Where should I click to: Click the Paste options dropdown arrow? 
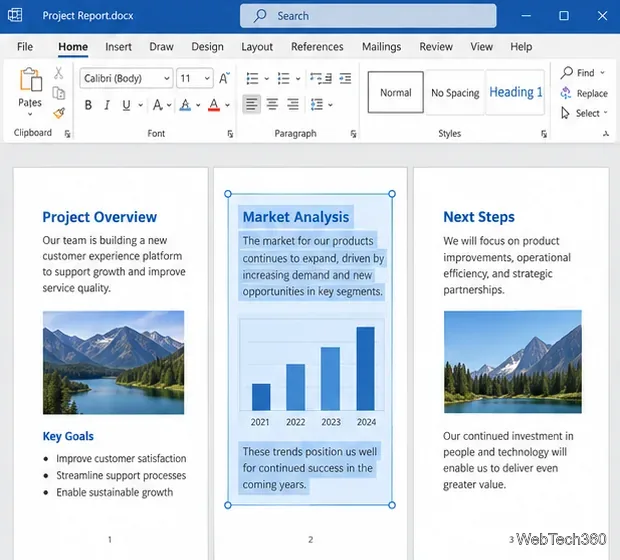coord(30,114)
